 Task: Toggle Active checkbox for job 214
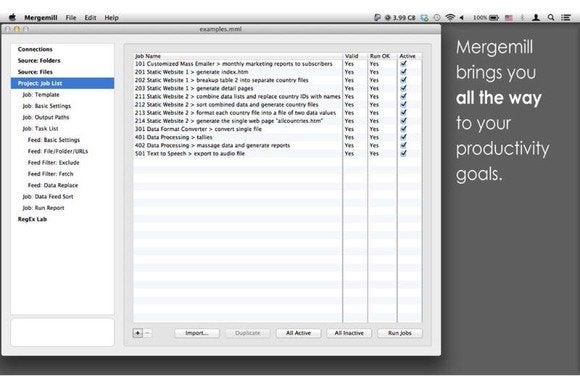coord(404,121)
